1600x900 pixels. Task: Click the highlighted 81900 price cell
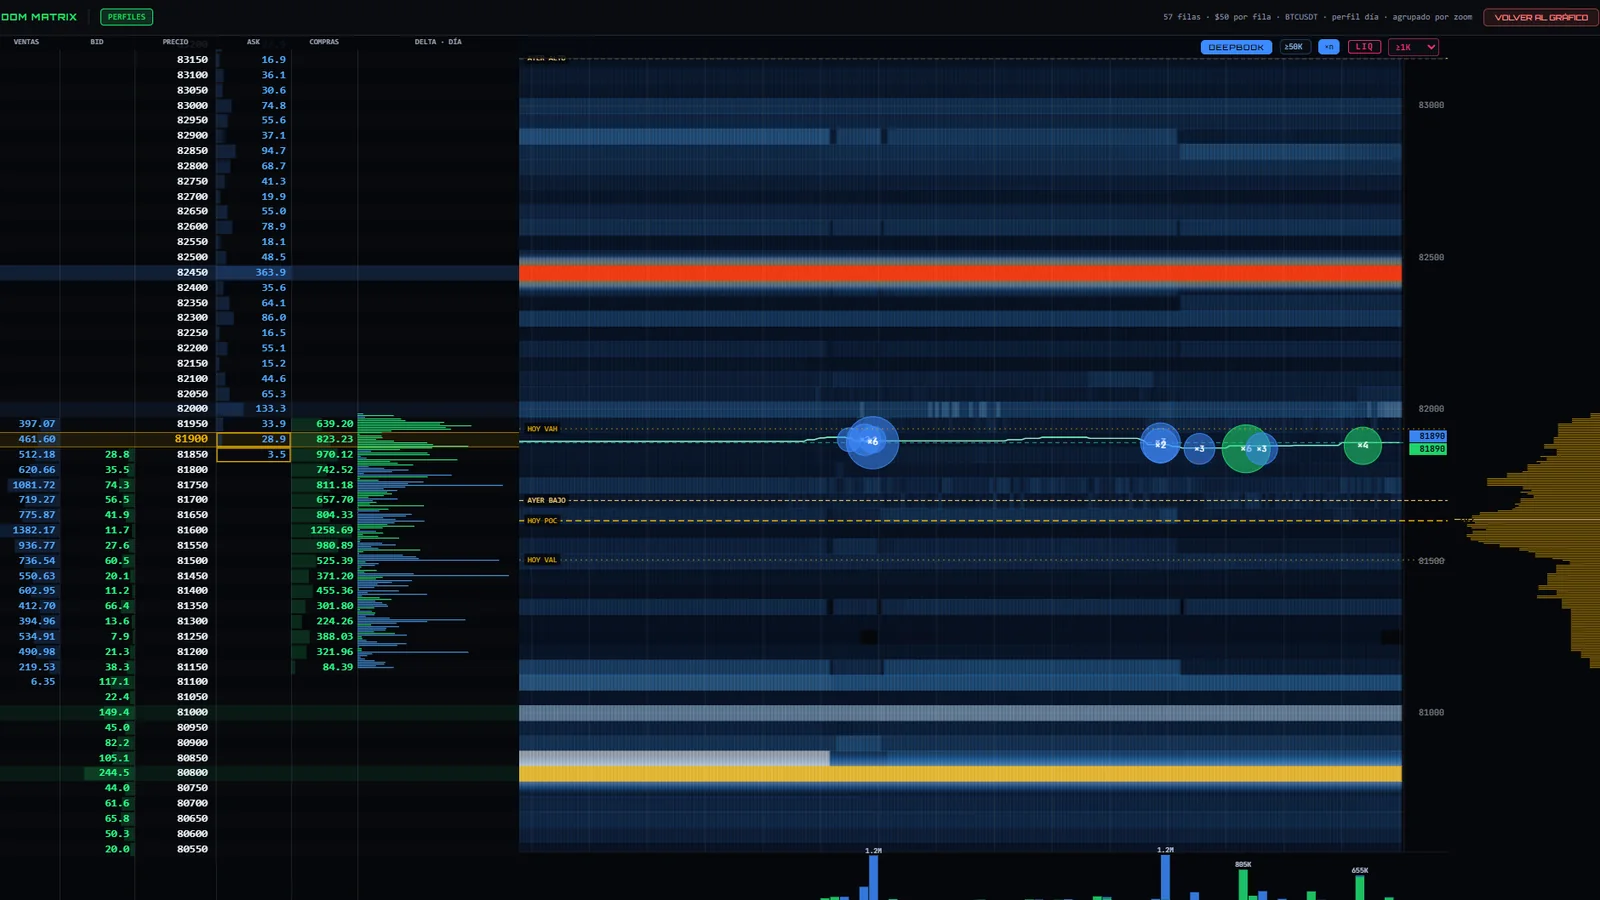point(191,439)
